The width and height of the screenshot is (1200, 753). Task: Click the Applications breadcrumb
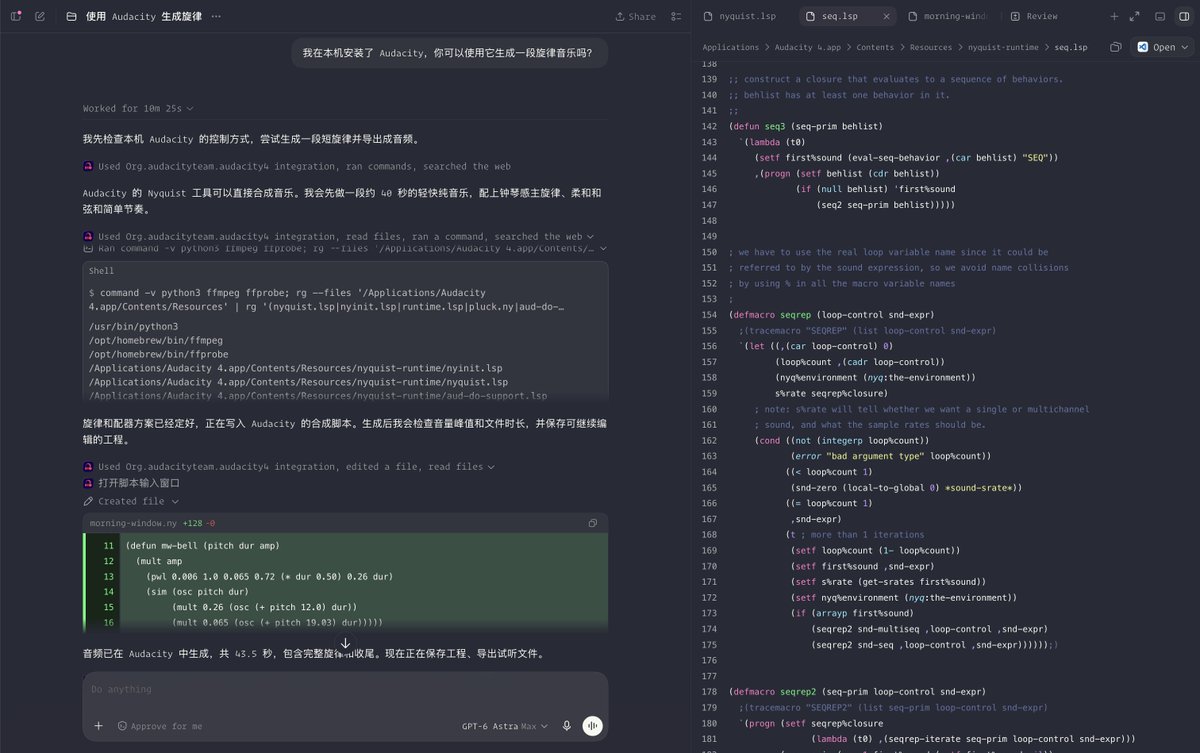click(x=731, y=47)
